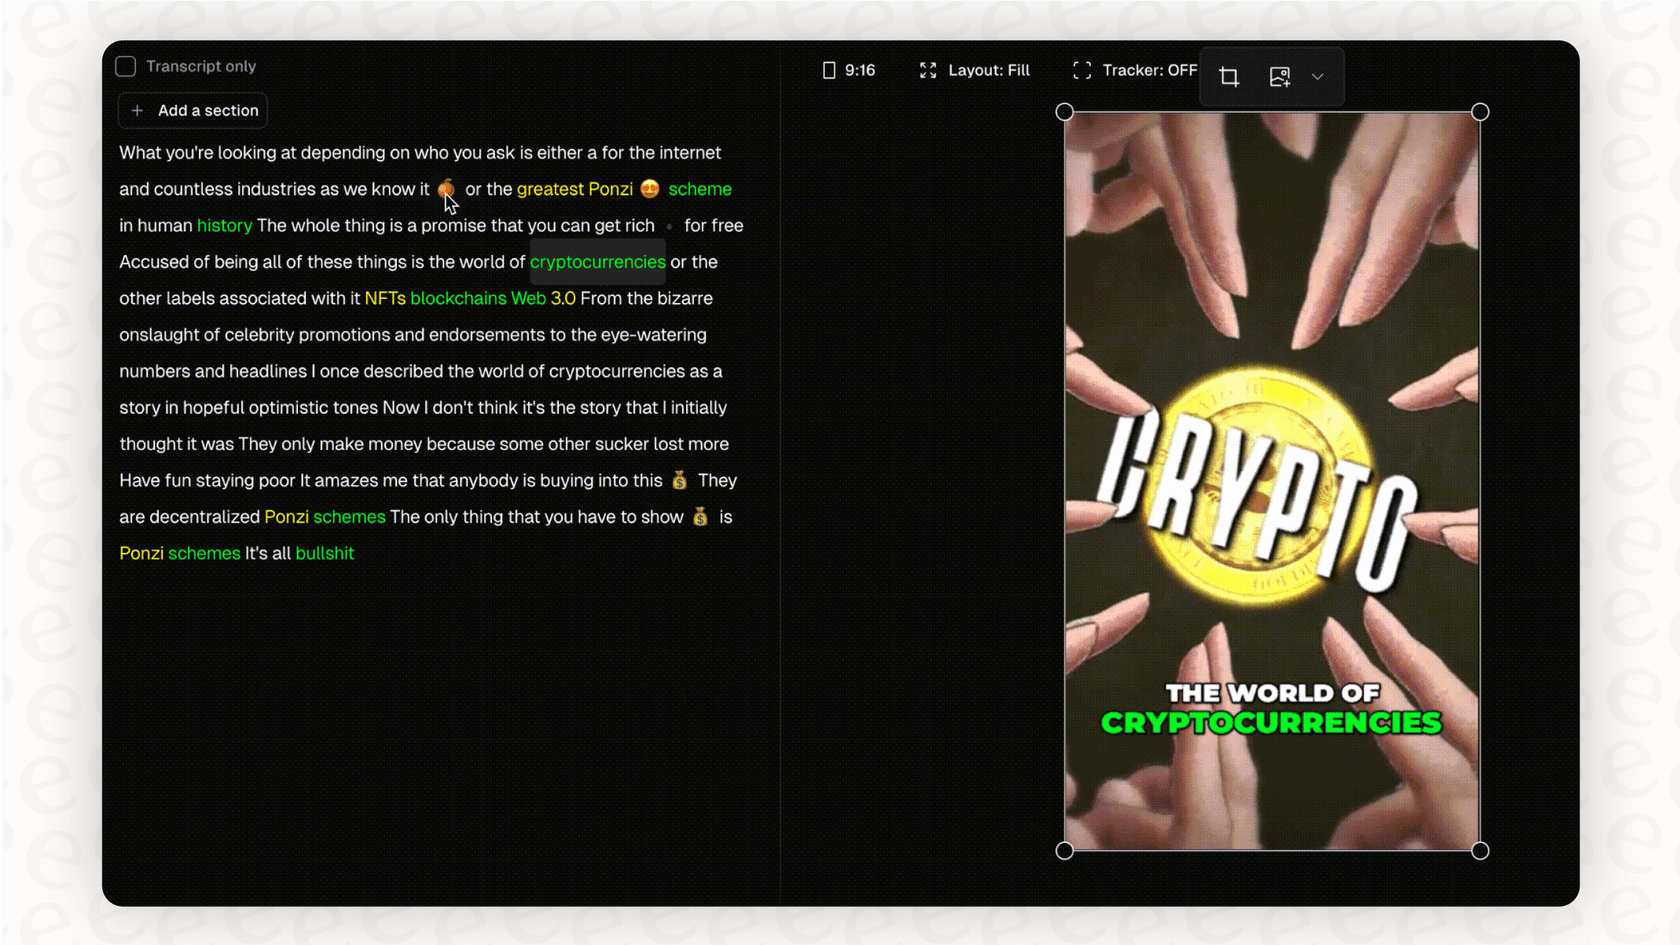Click the money bag emoji after 'buying into this'
The width and height of the screenshot is (1680, 945).
point(679,480)
